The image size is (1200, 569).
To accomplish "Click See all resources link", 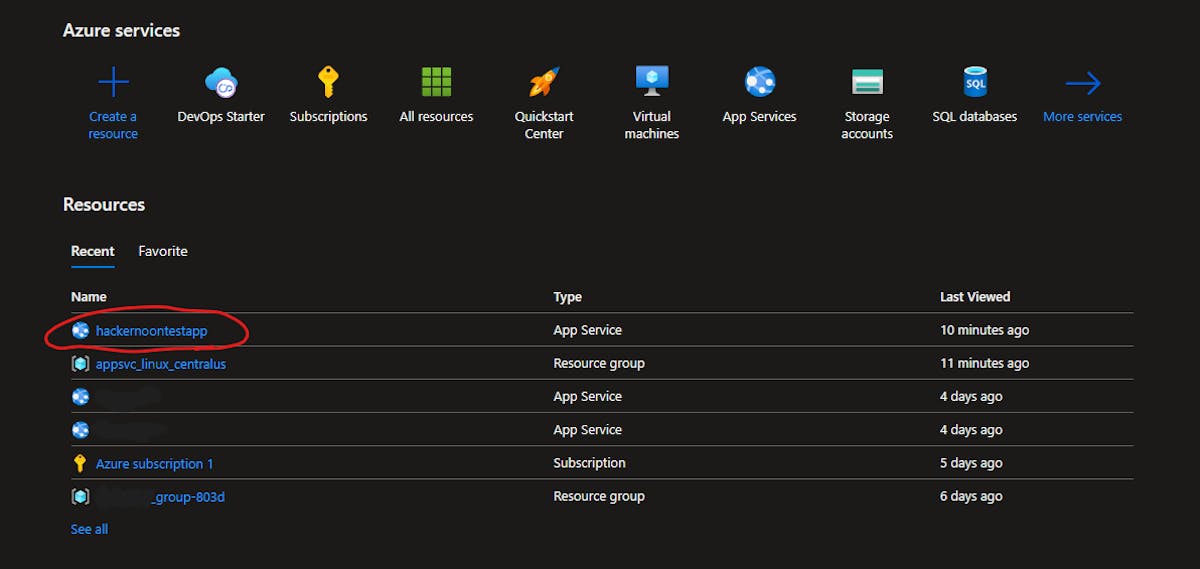I will 89,529.
